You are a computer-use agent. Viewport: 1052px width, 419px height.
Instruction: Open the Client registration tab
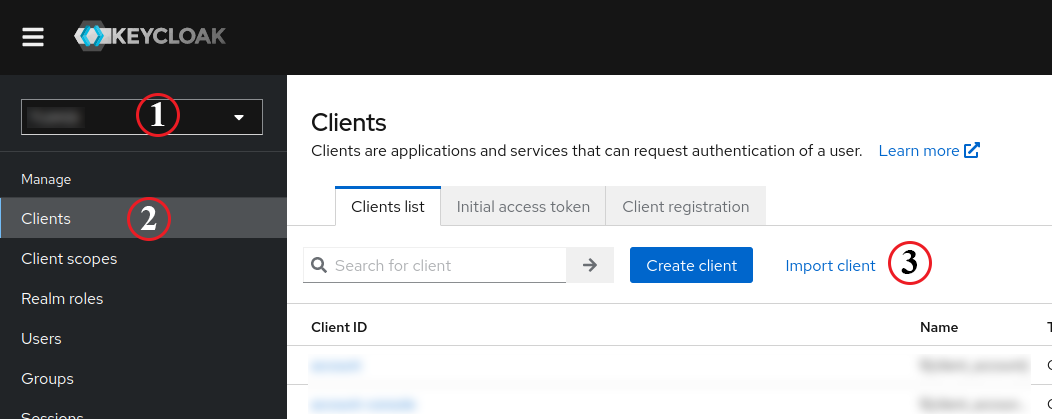point(685,207)
